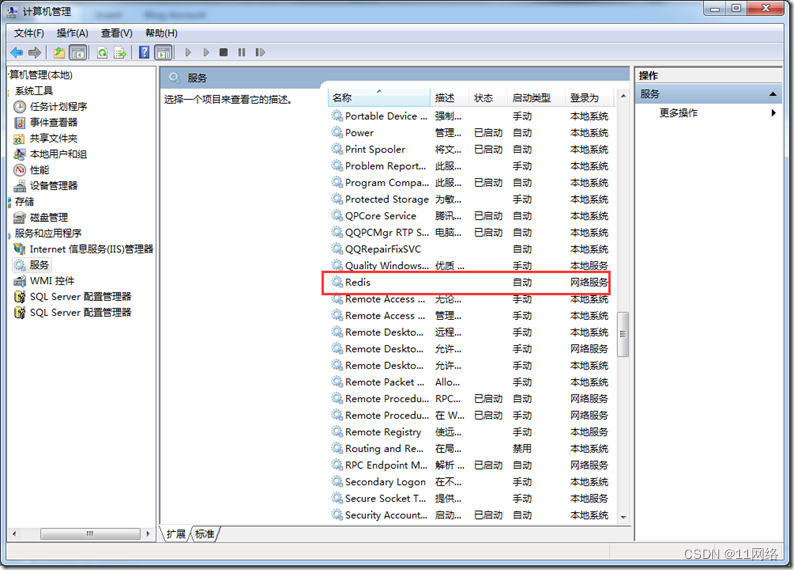Sort by 描述 column header

pyautogui.click(x=450, y=98)
